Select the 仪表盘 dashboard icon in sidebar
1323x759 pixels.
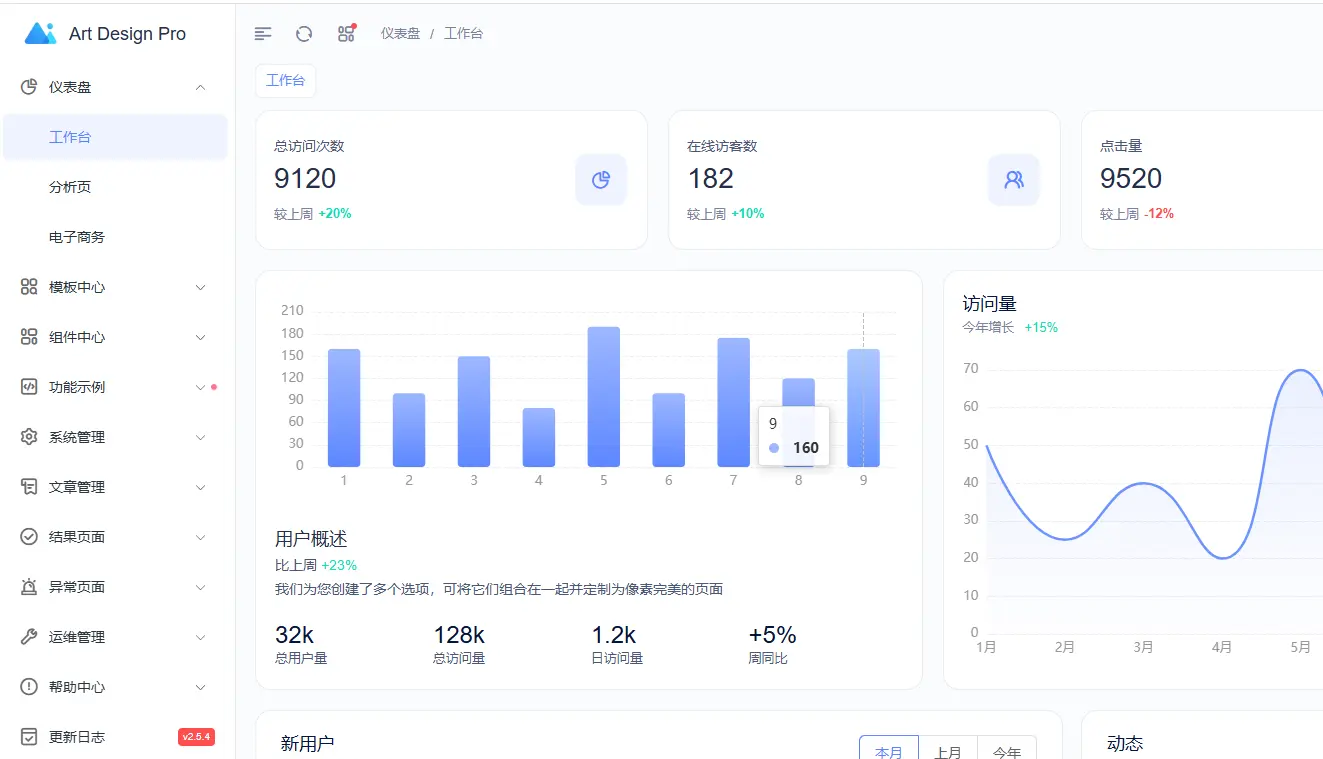coord(28,87)
